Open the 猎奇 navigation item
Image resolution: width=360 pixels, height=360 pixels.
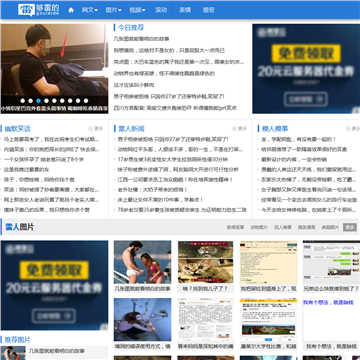(x=209, y=10)
